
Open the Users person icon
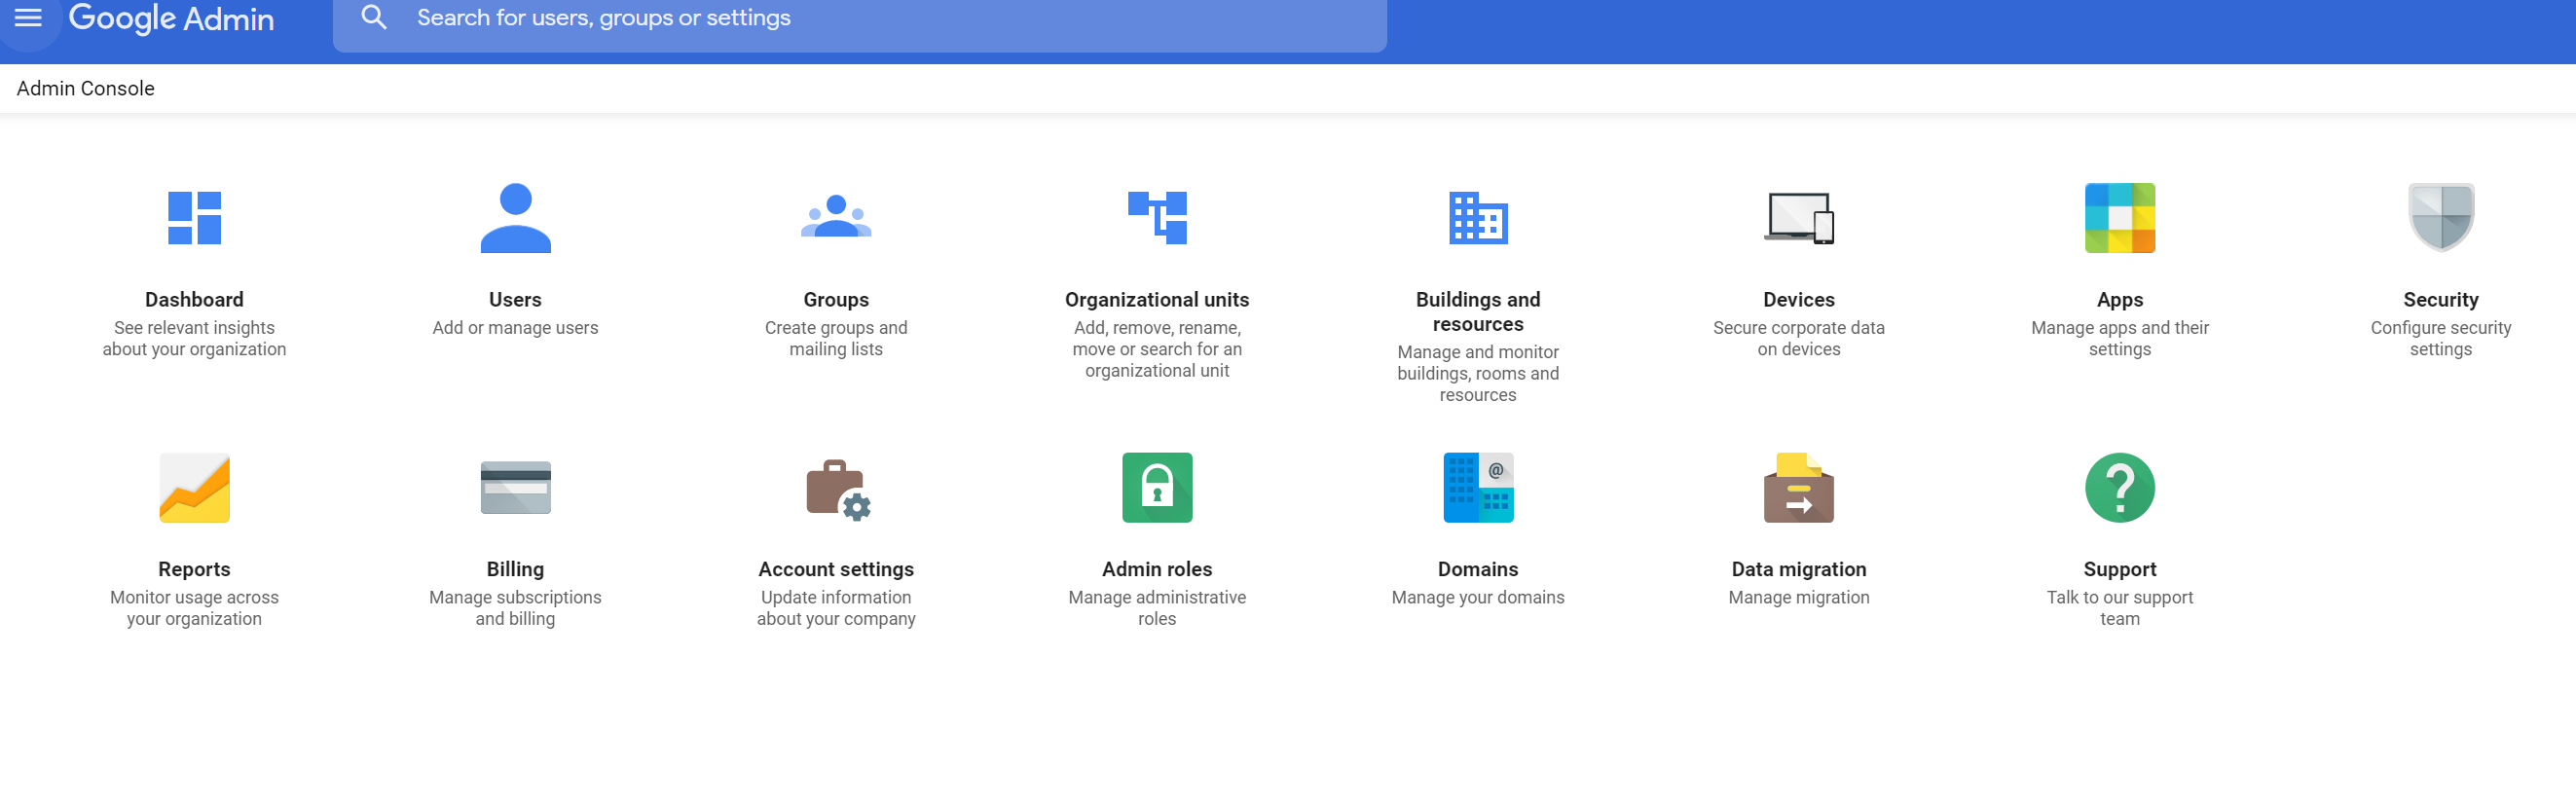(515, 218)
